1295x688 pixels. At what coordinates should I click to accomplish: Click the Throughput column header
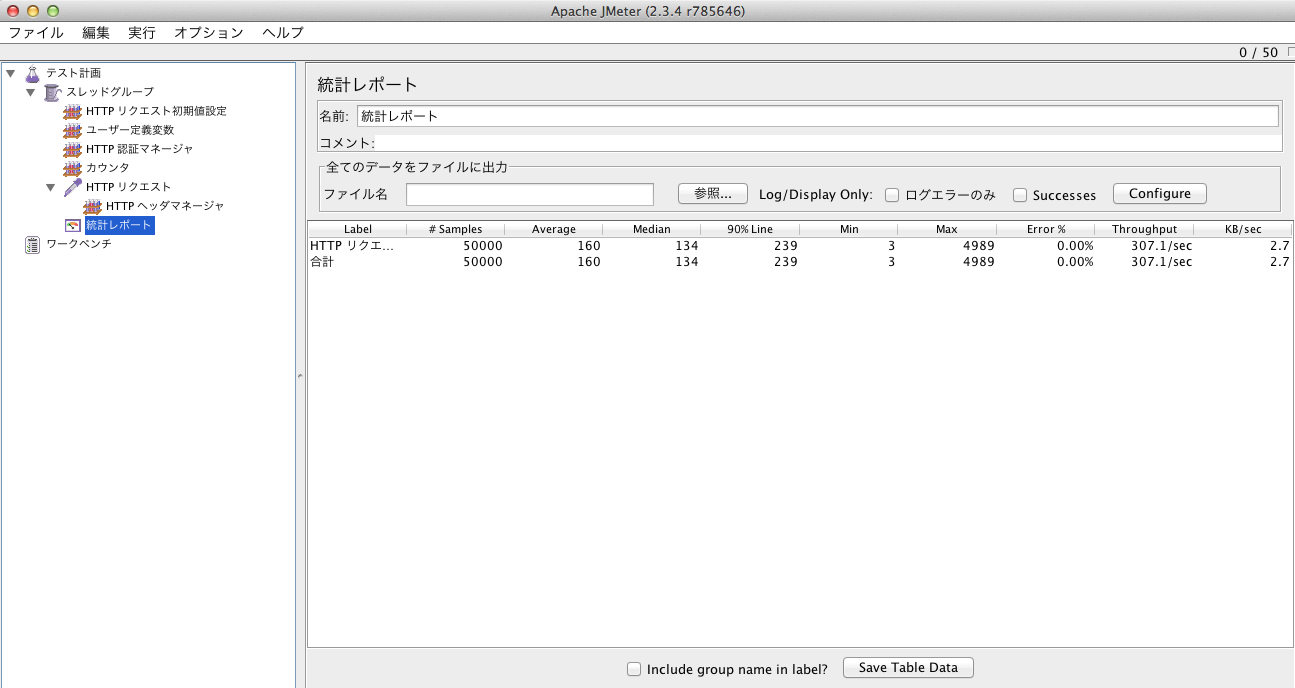[1144, 229]
